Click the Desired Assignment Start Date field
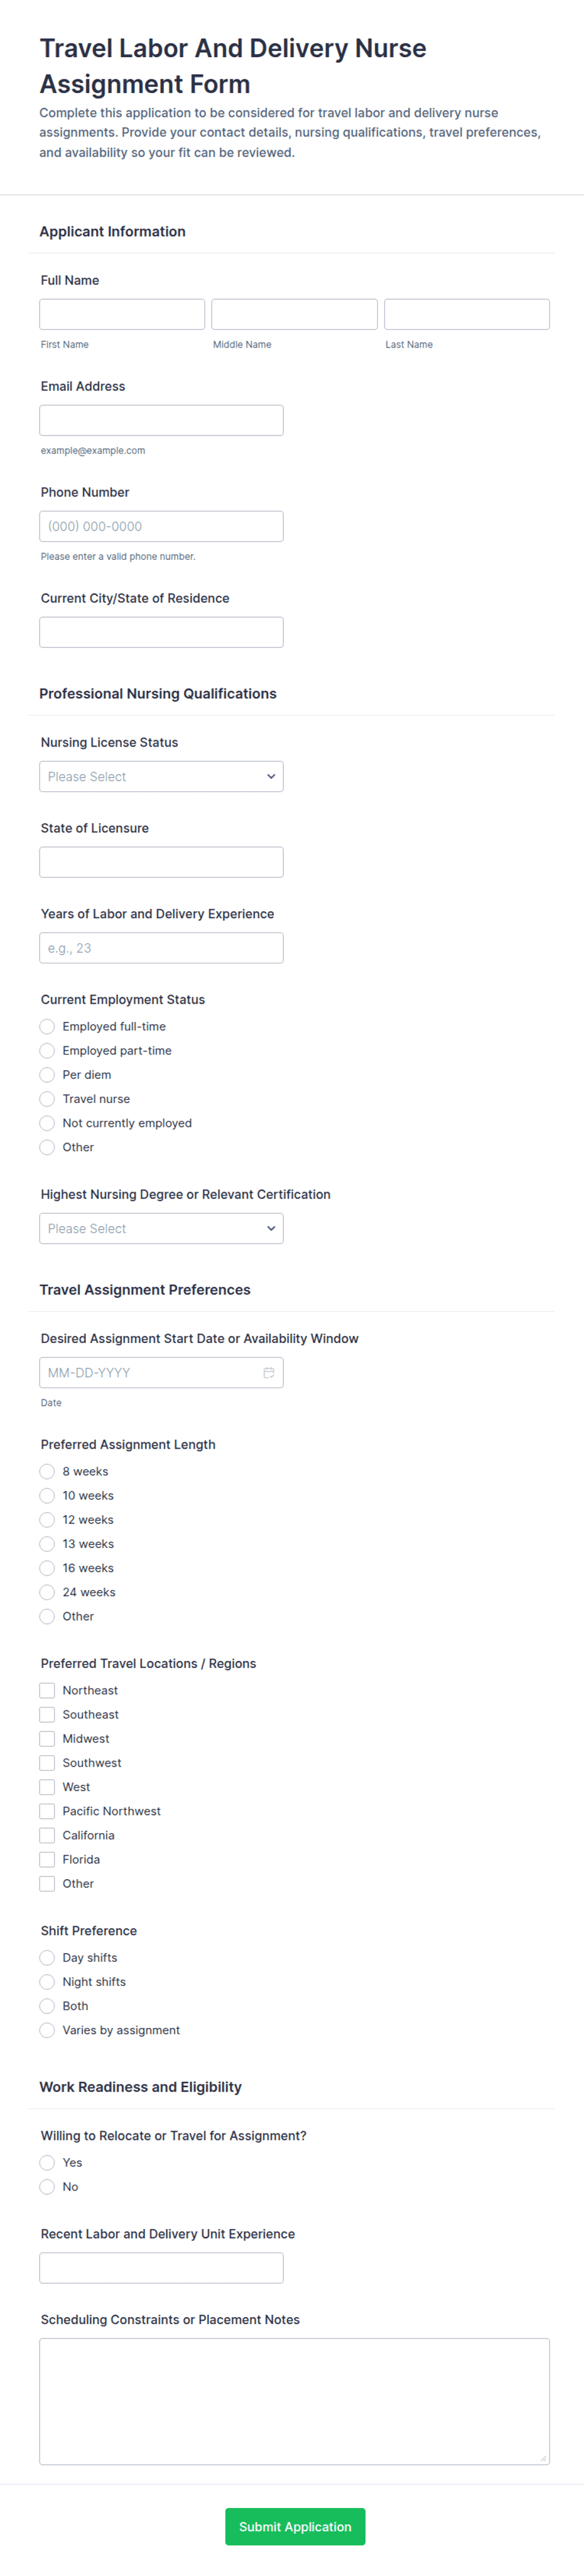 161,1372
